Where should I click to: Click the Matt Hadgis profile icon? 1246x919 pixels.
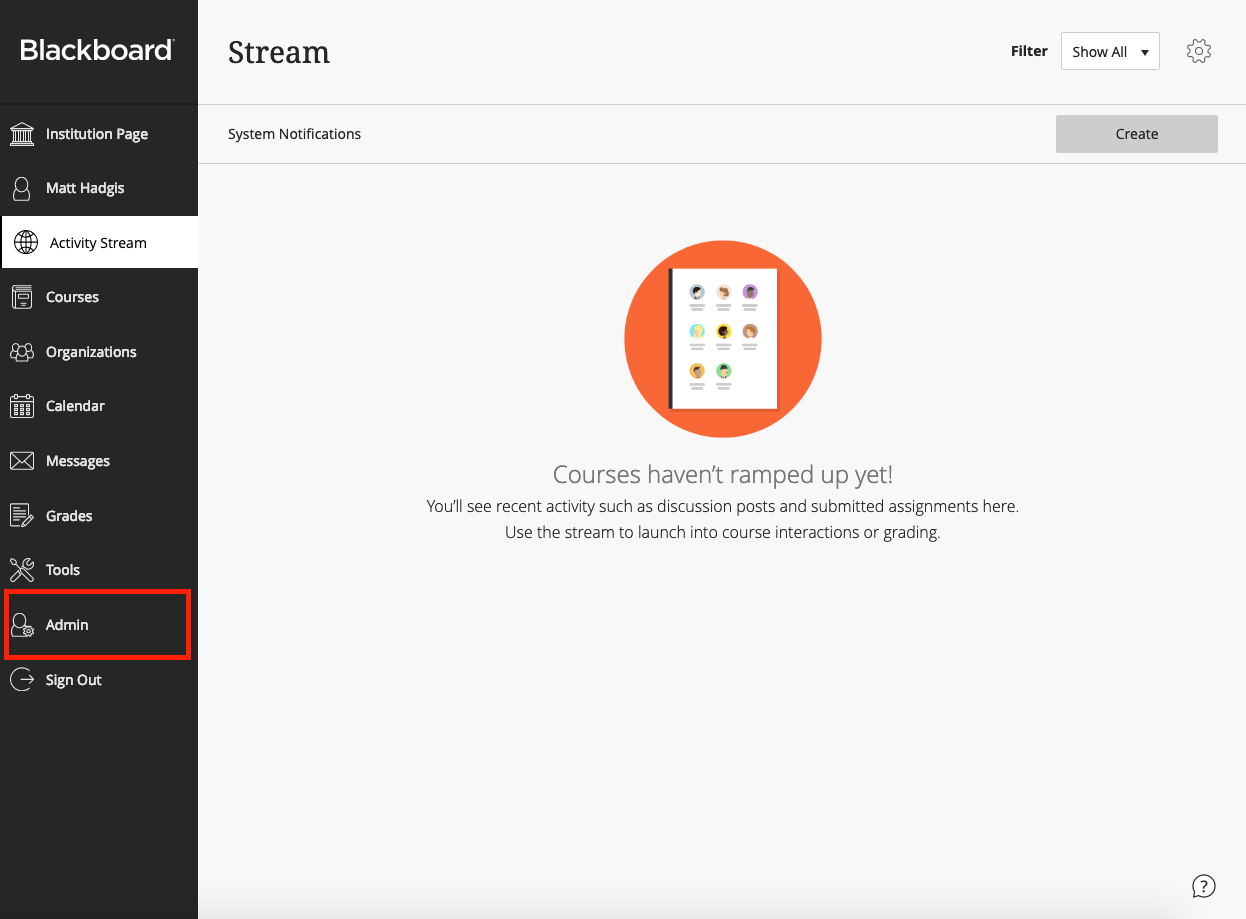tap(22, 188)
